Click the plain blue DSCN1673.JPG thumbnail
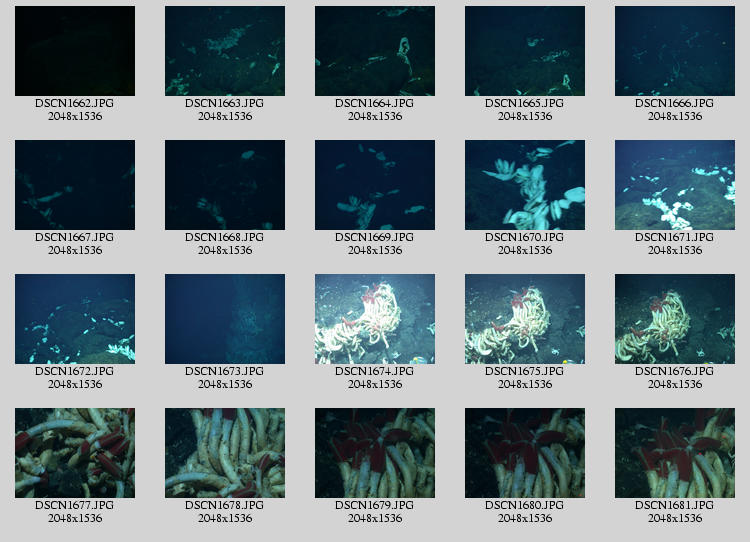 click(225, 319)
